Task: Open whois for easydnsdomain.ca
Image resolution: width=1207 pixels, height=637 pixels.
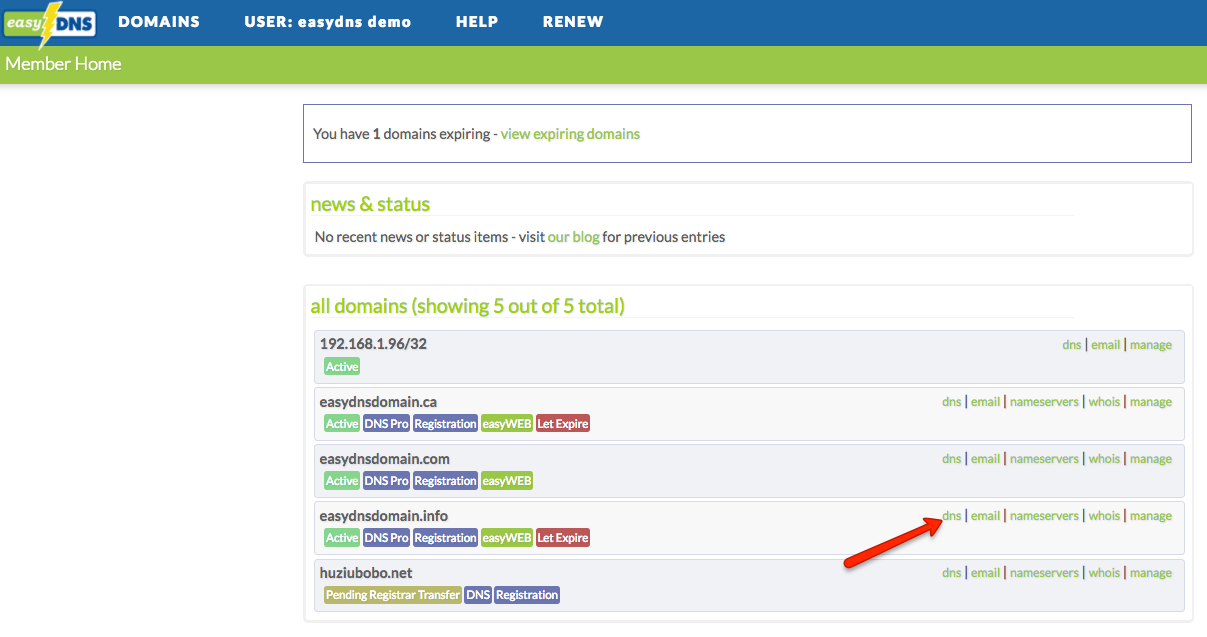Action: 1104,402
